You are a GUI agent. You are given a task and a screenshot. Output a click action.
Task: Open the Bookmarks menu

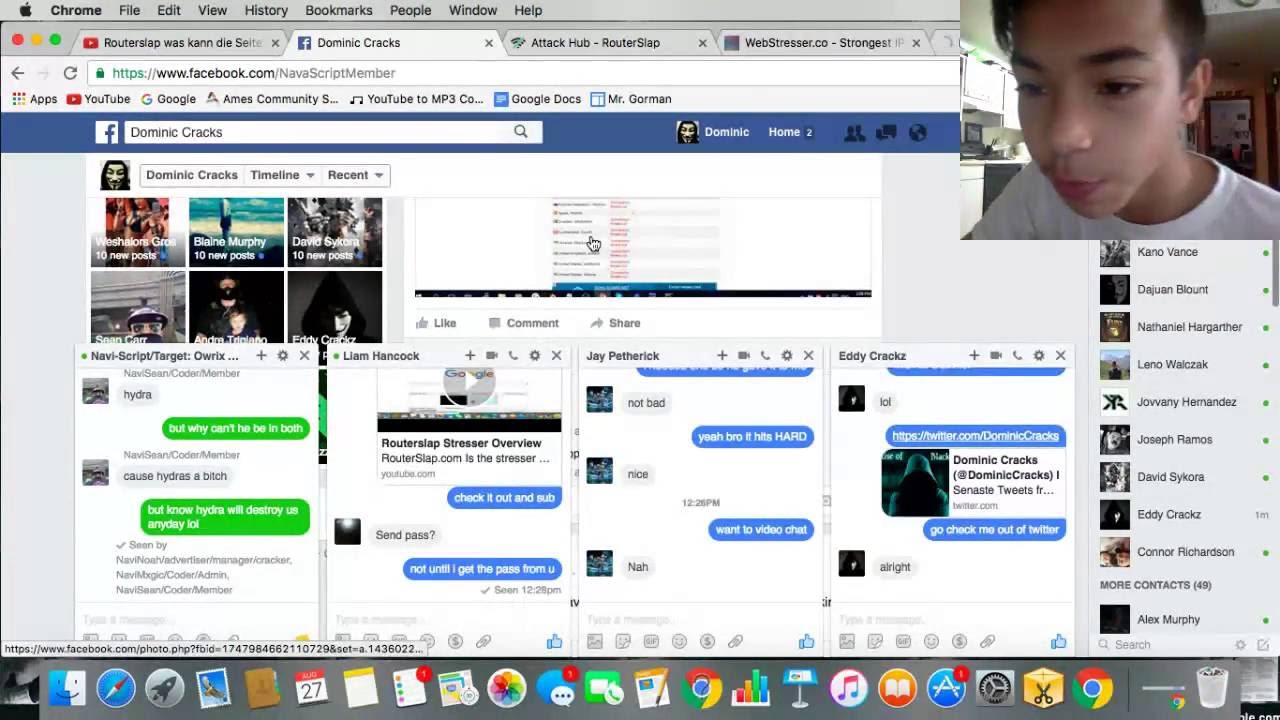338,10
